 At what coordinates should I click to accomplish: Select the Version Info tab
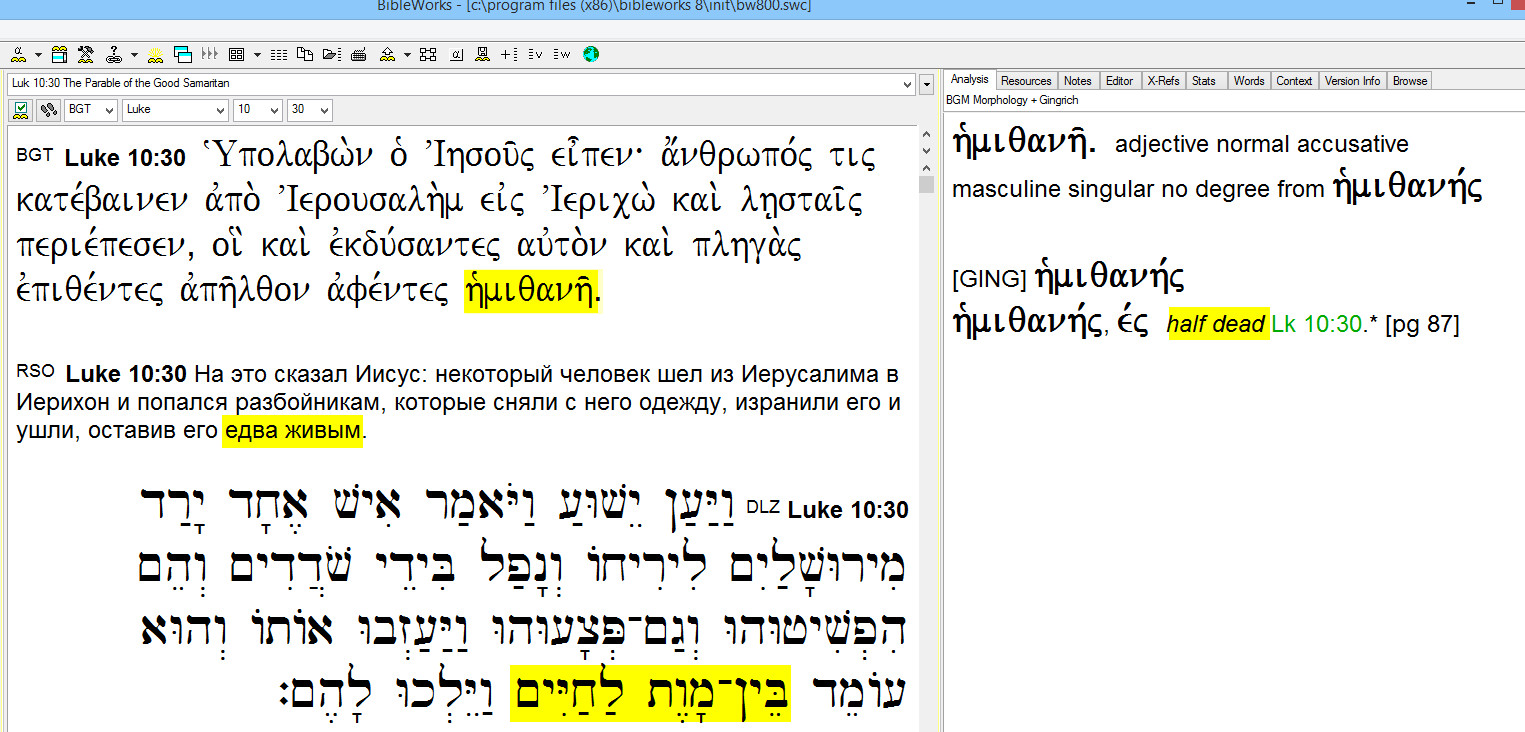pos(1352,81)
